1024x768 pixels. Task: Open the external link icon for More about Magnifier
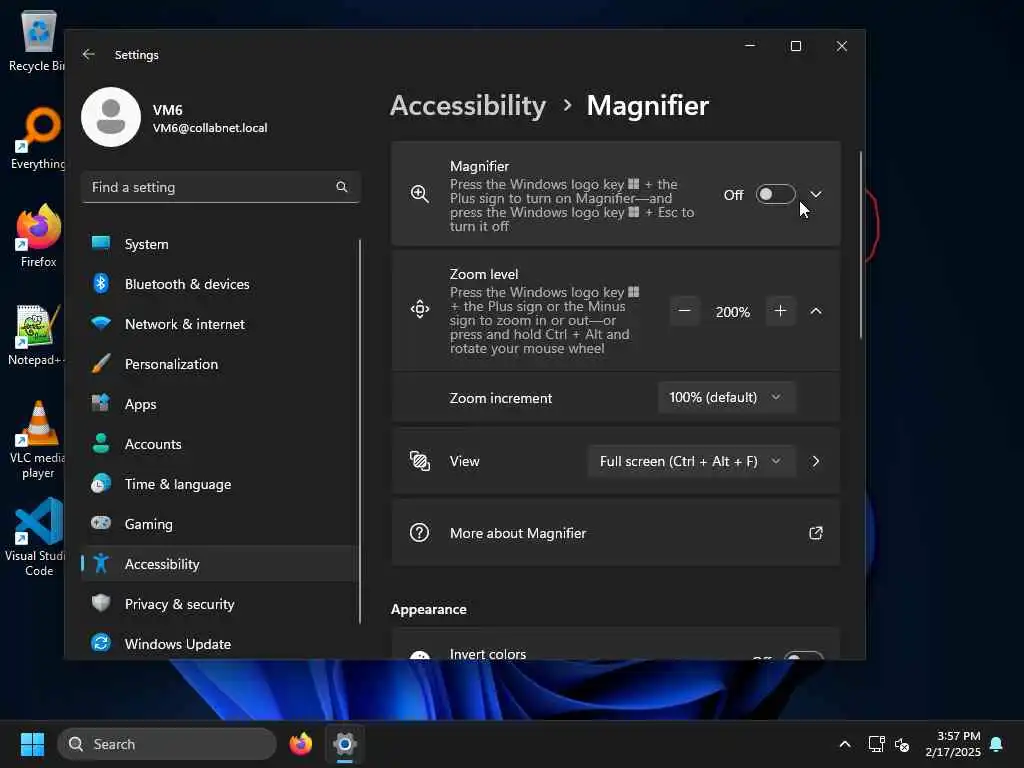(x=816, y=533)
